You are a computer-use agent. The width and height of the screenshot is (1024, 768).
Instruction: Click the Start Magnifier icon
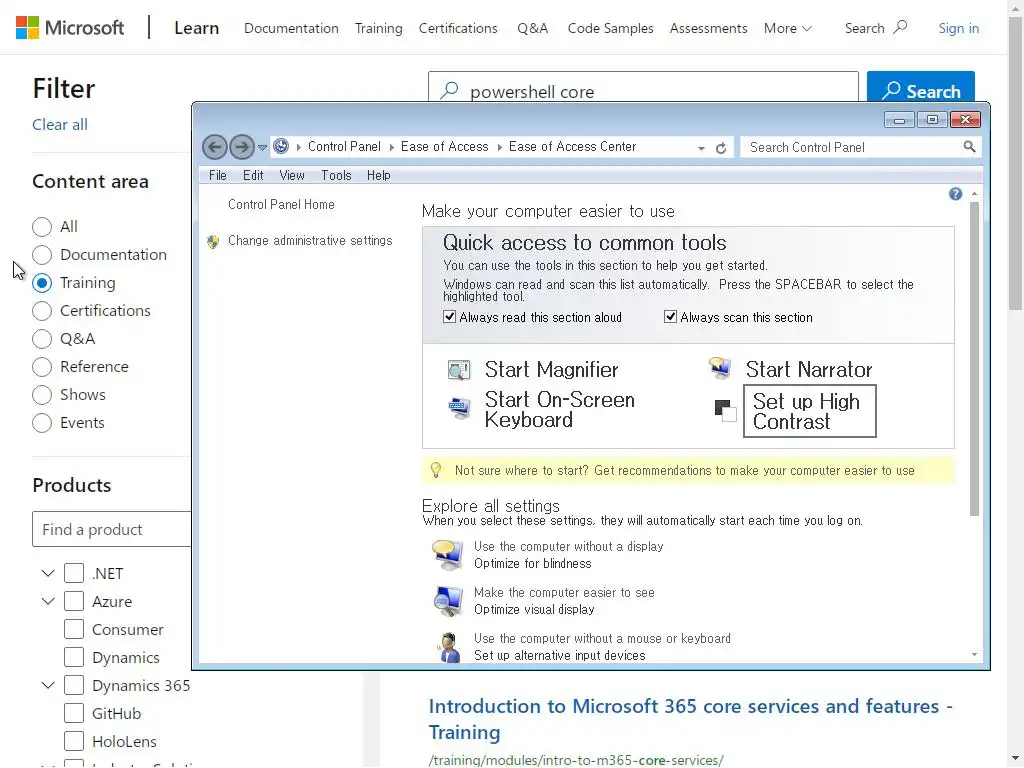[x=459, y=370]
